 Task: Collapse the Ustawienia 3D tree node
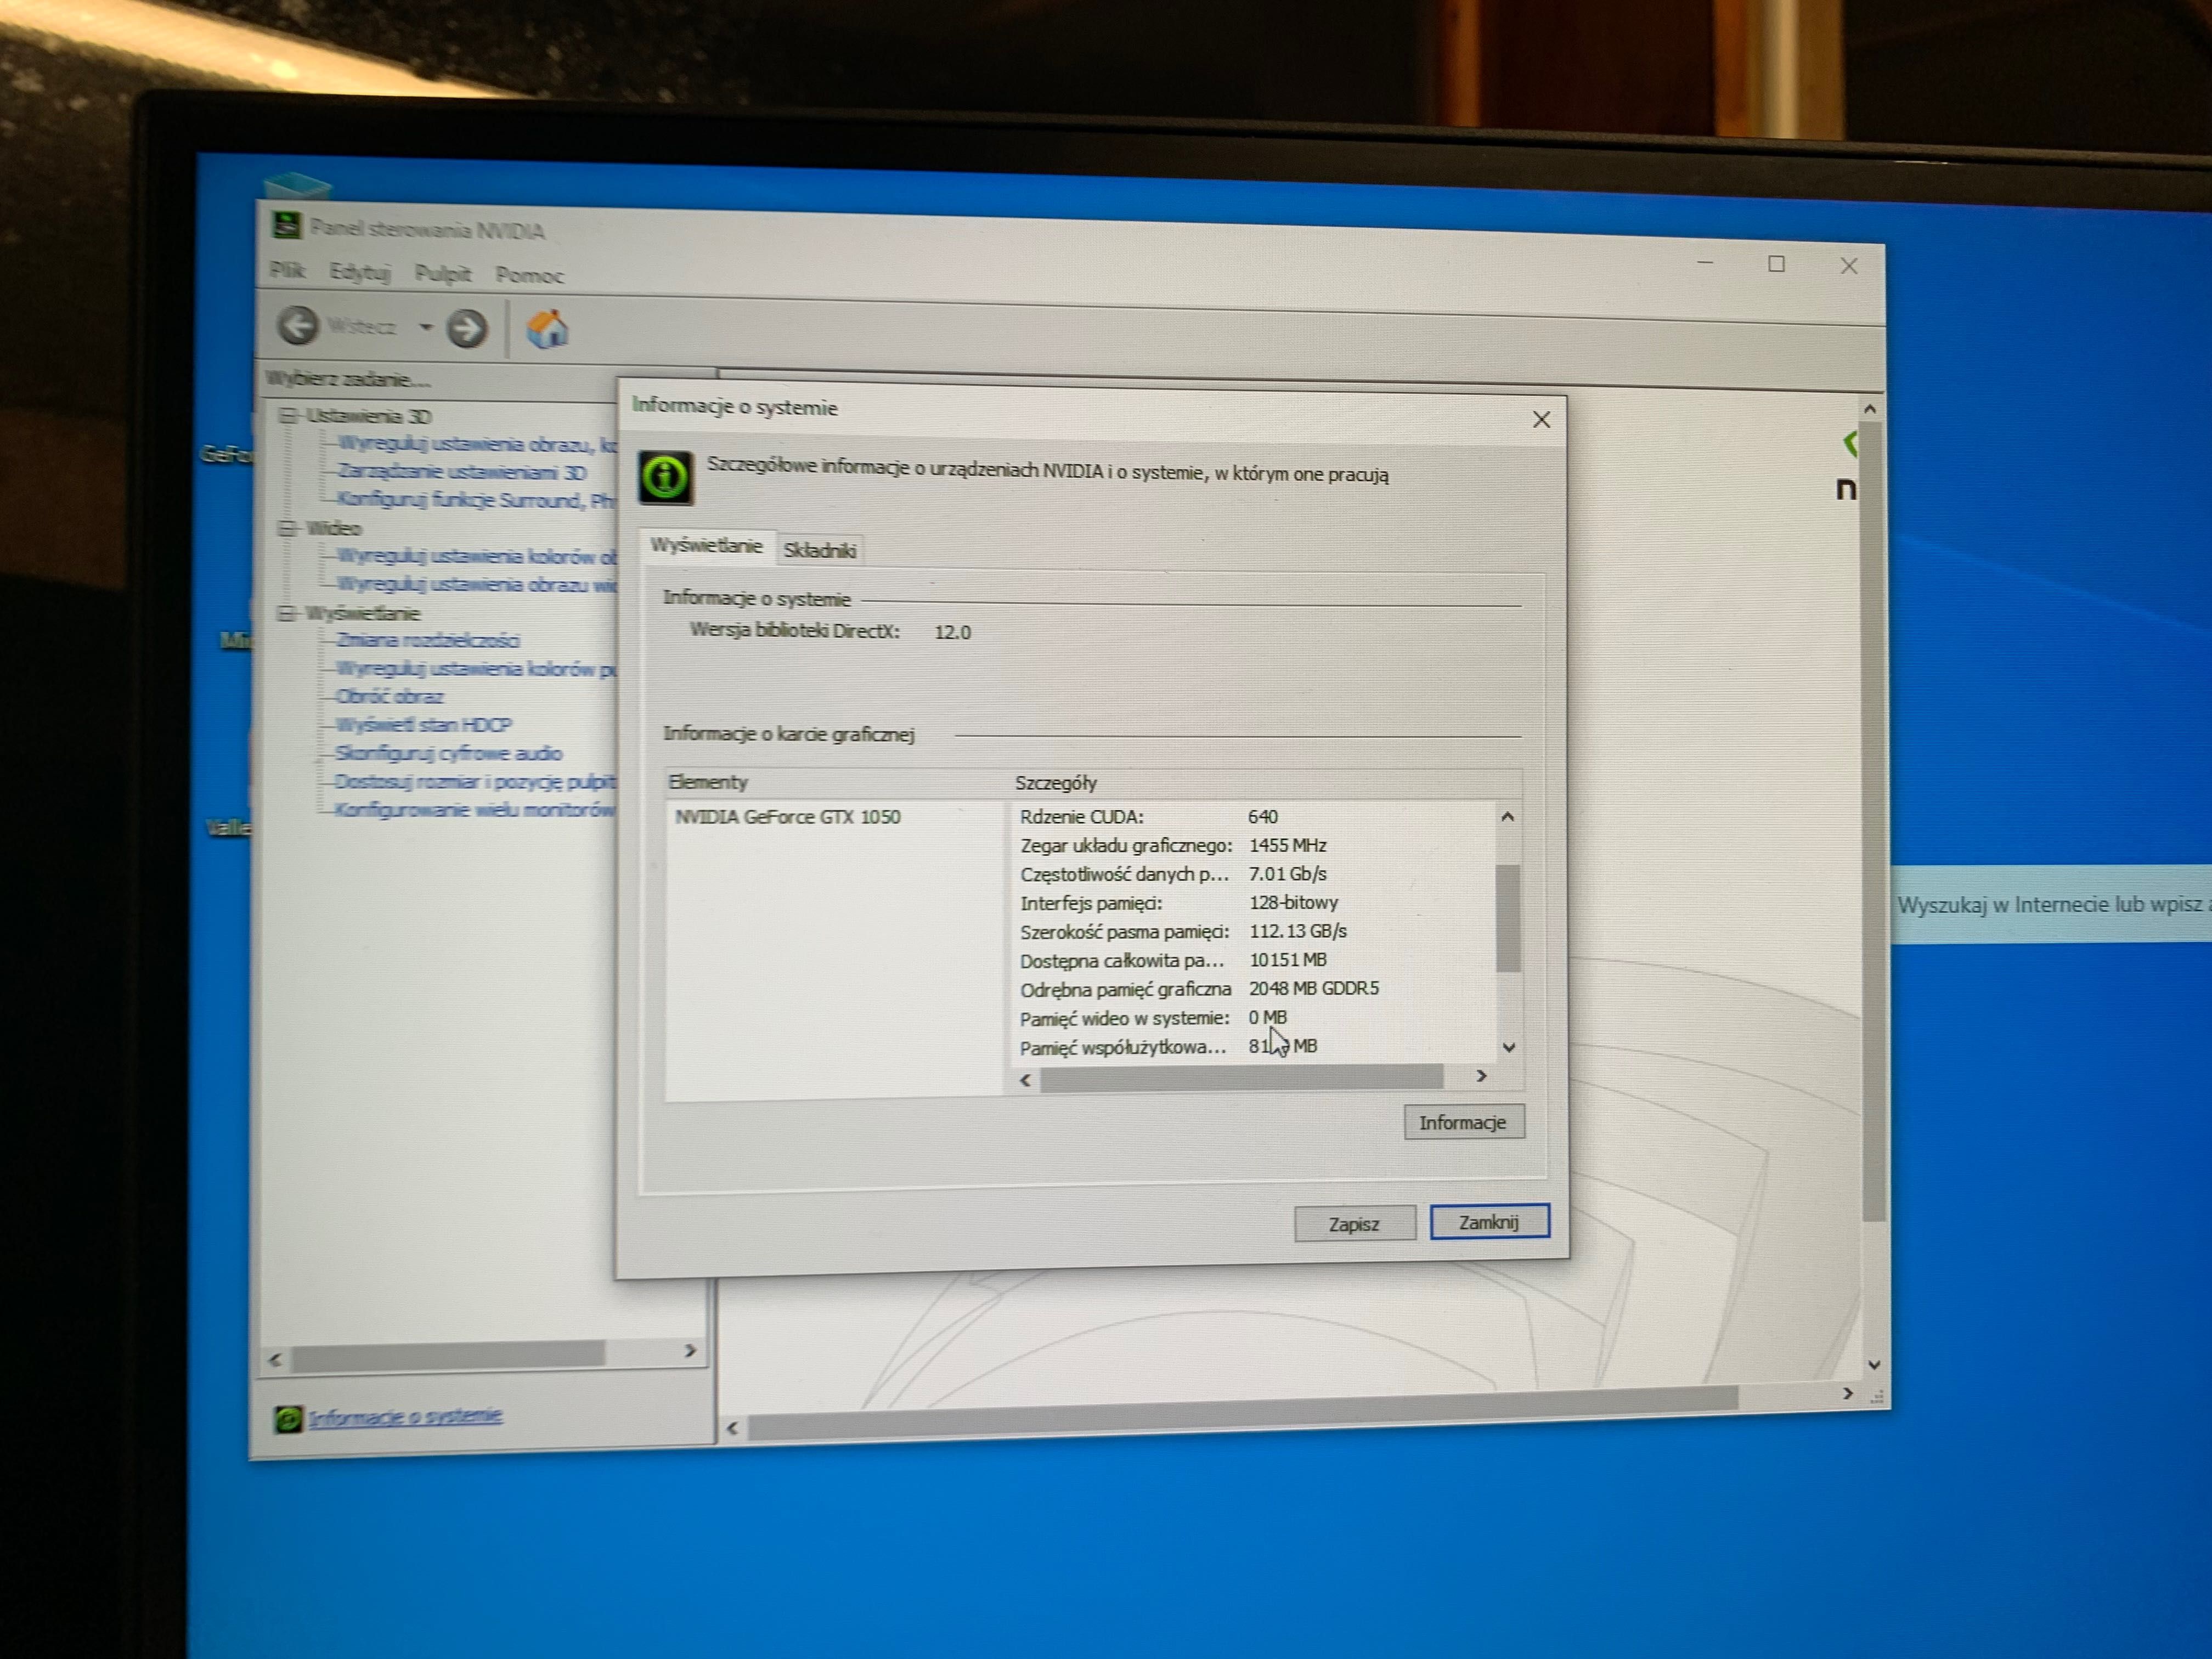pyautogui.click(x=288, y=415)
